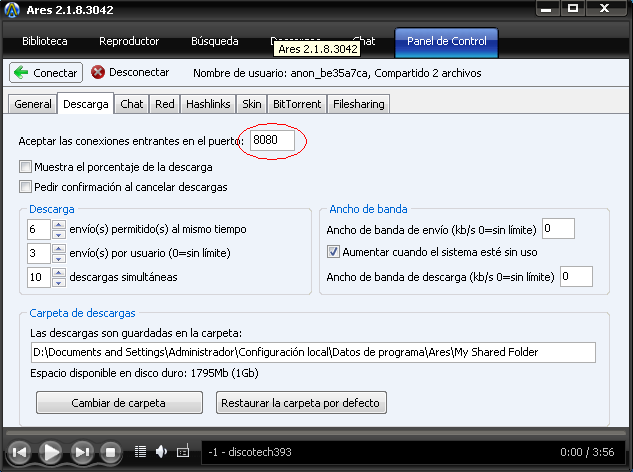
Task: Click the Nombre de usuario status text
Action: (x=337, y=73)
